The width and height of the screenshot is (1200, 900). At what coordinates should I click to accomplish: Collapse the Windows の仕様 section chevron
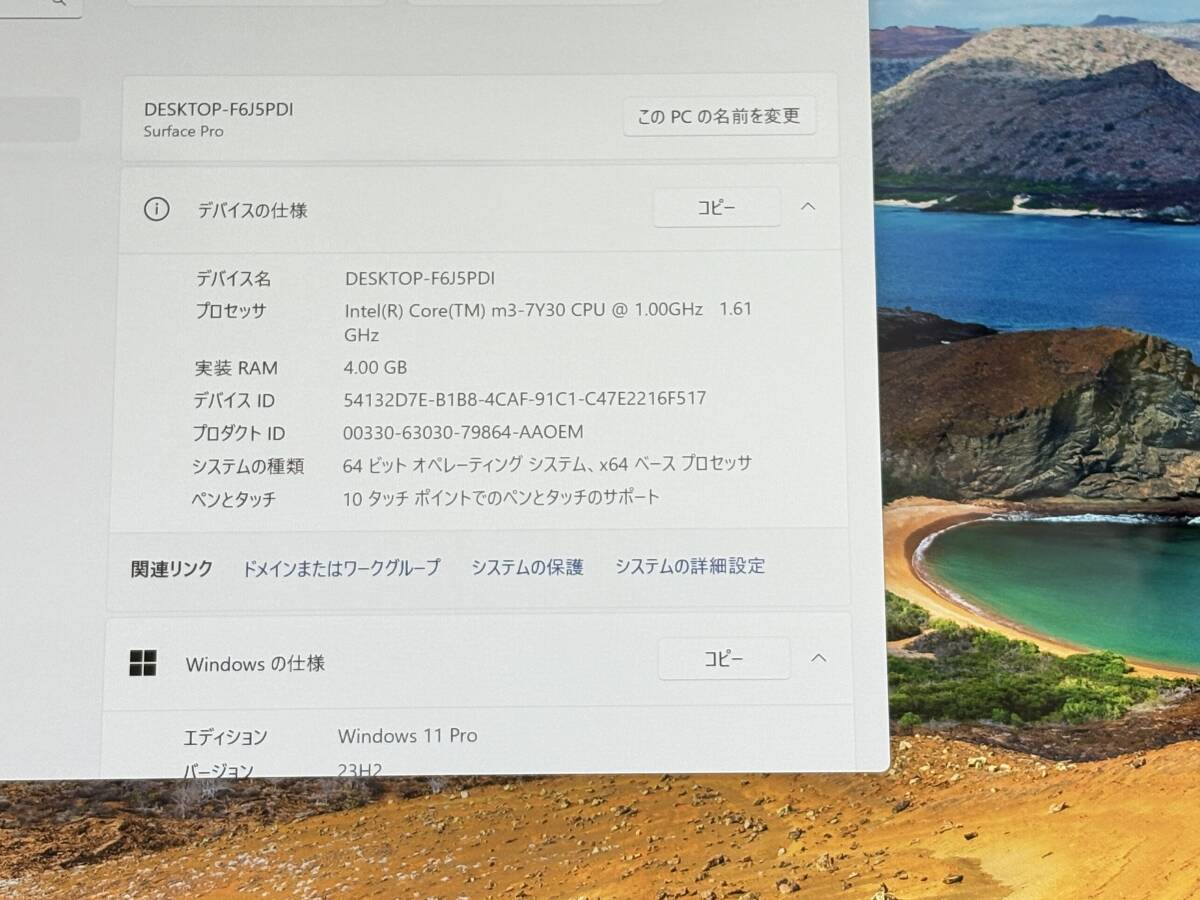point(818,658)
